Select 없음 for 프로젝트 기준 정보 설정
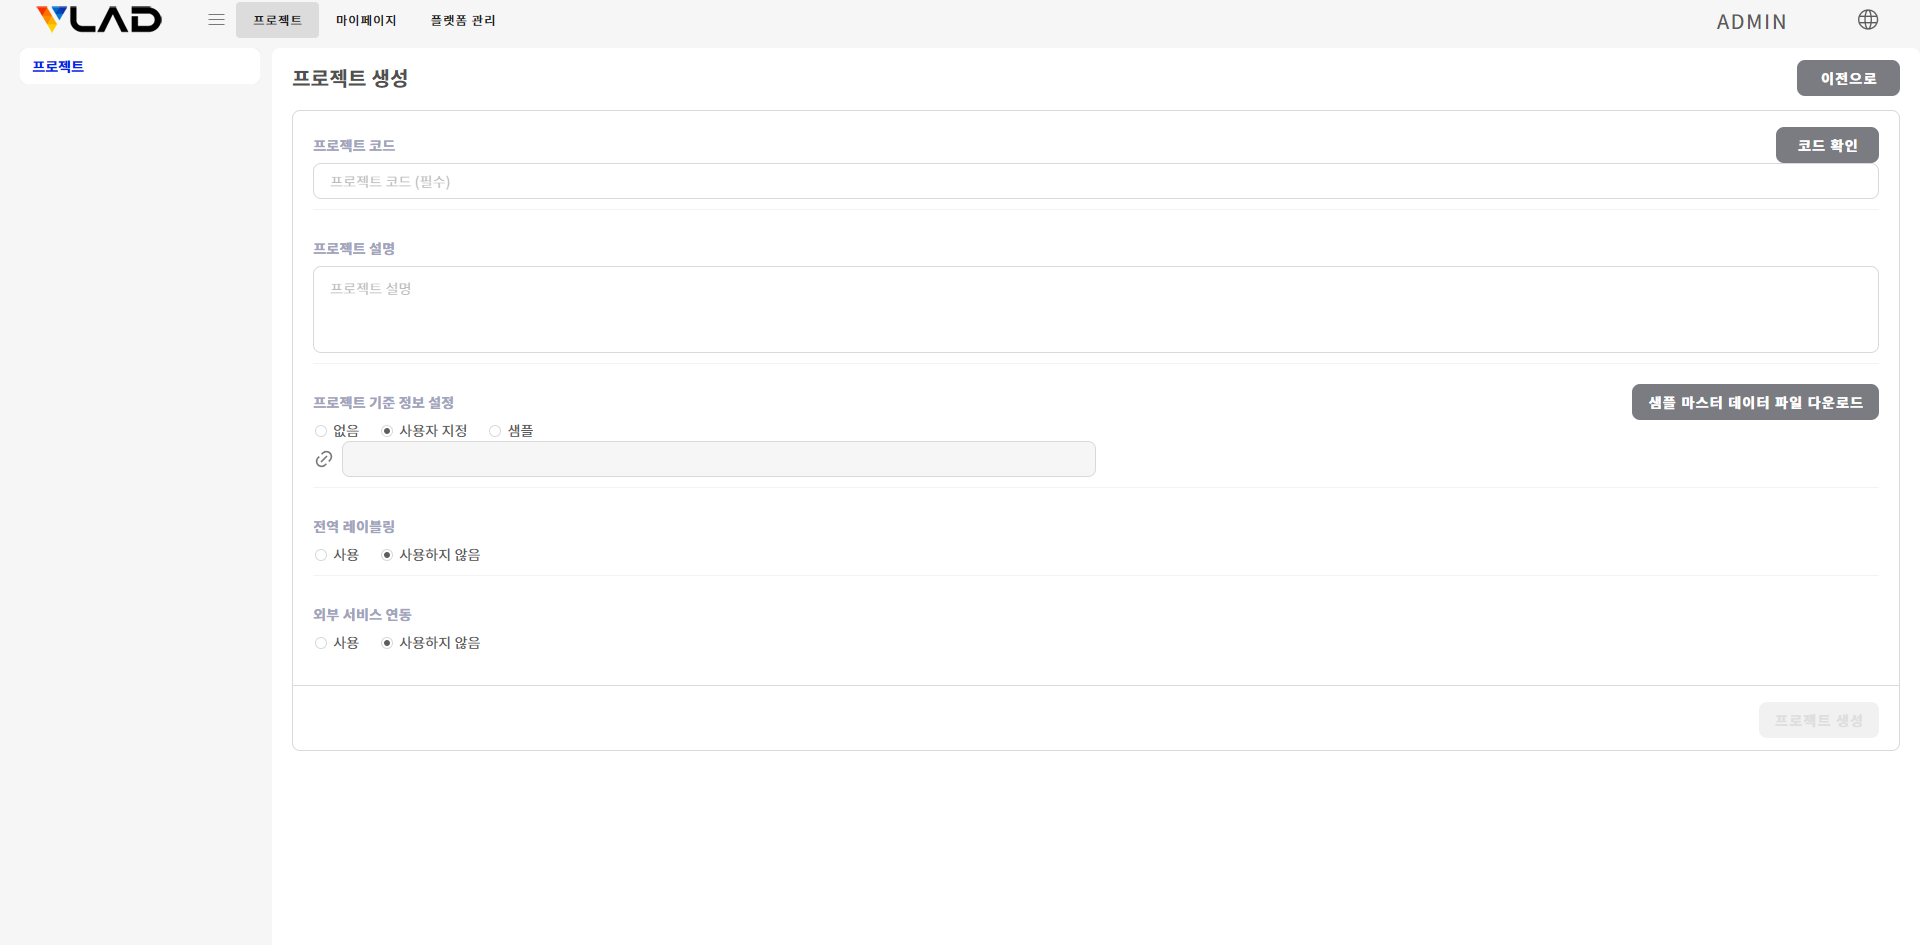Image resolution: width=1920 pixels, height=945 pixels. click(x=321, y=431)
